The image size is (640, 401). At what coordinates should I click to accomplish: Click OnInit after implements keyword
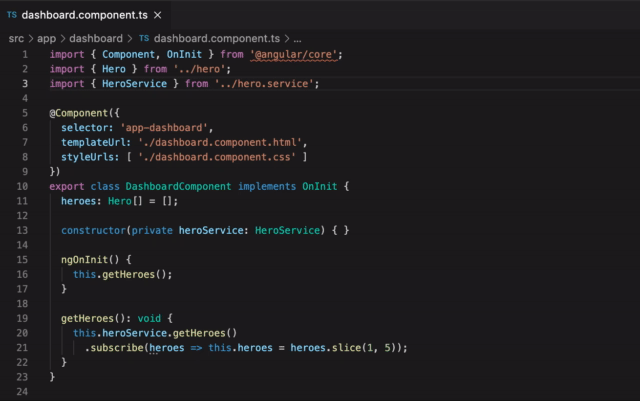point(320,187)
